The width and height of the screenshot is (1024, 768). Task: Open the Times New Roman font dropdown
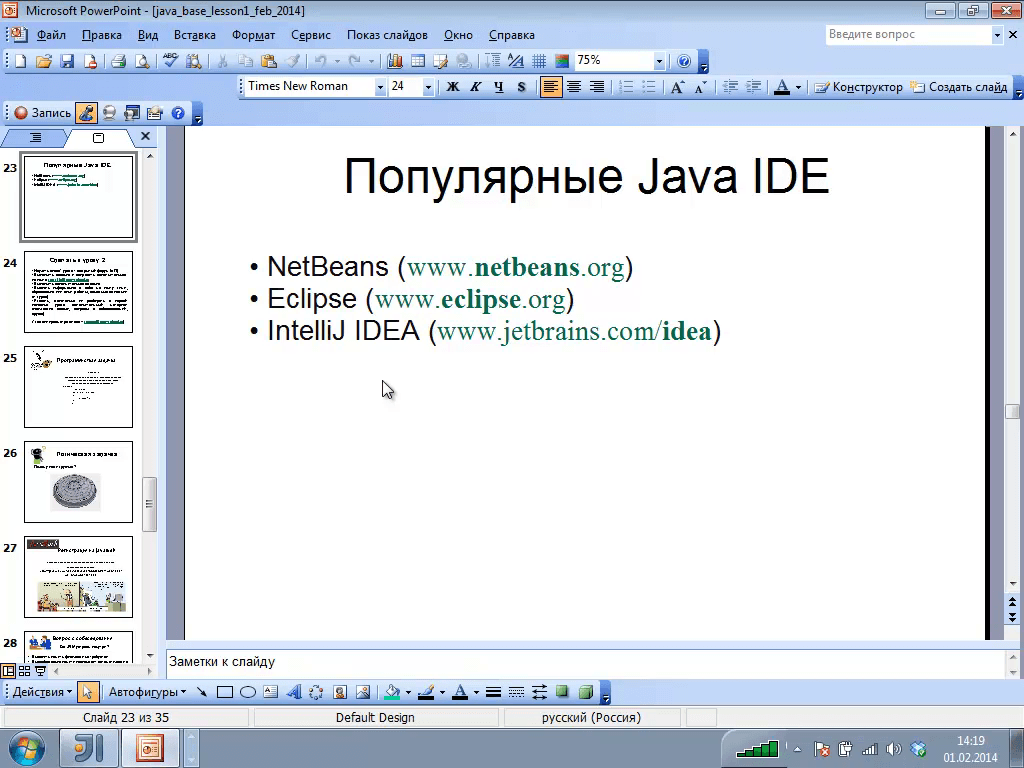point(379,87)
